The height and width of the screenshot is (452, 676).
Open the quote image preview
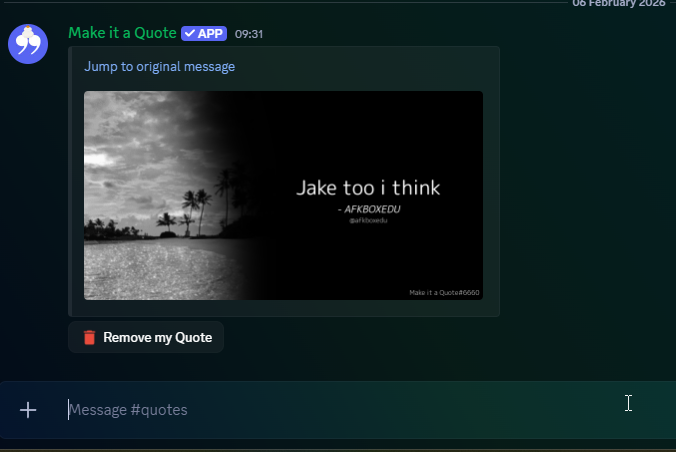283,195
